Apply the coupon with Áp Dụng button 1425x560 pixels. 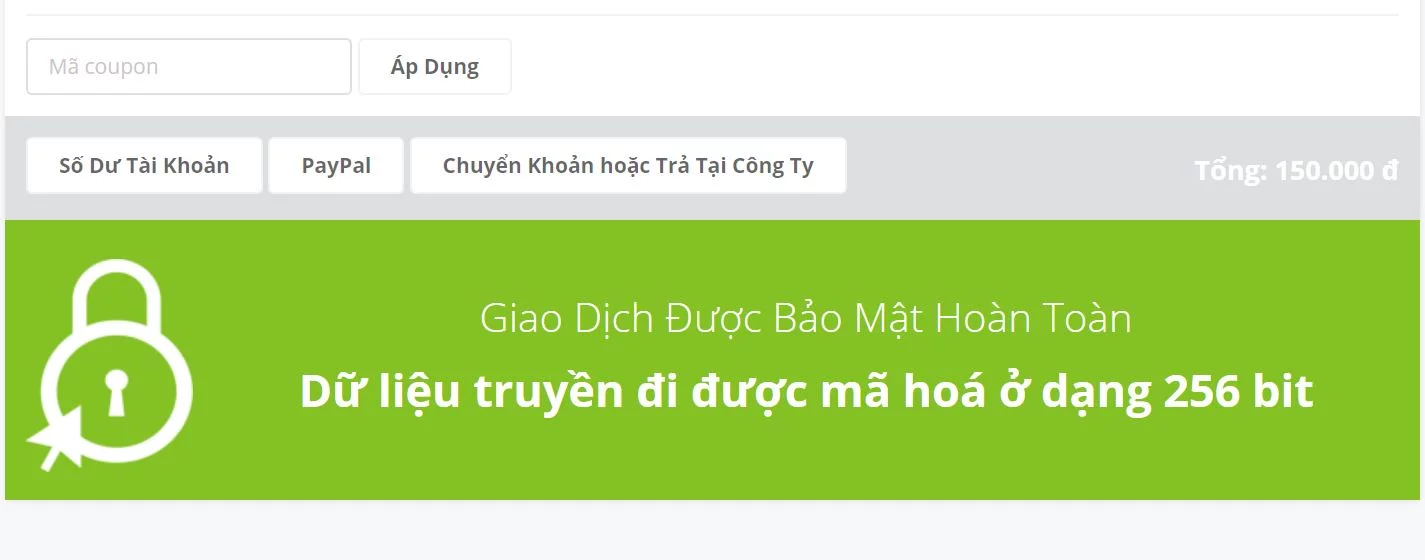pos(435,67)
